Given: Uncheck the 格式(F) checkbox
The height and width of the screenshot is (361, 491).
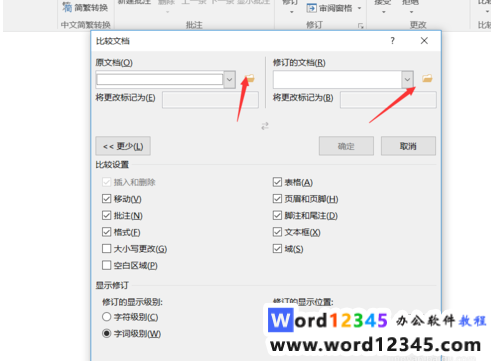Looking at the screenshot, I should (106, 232).
